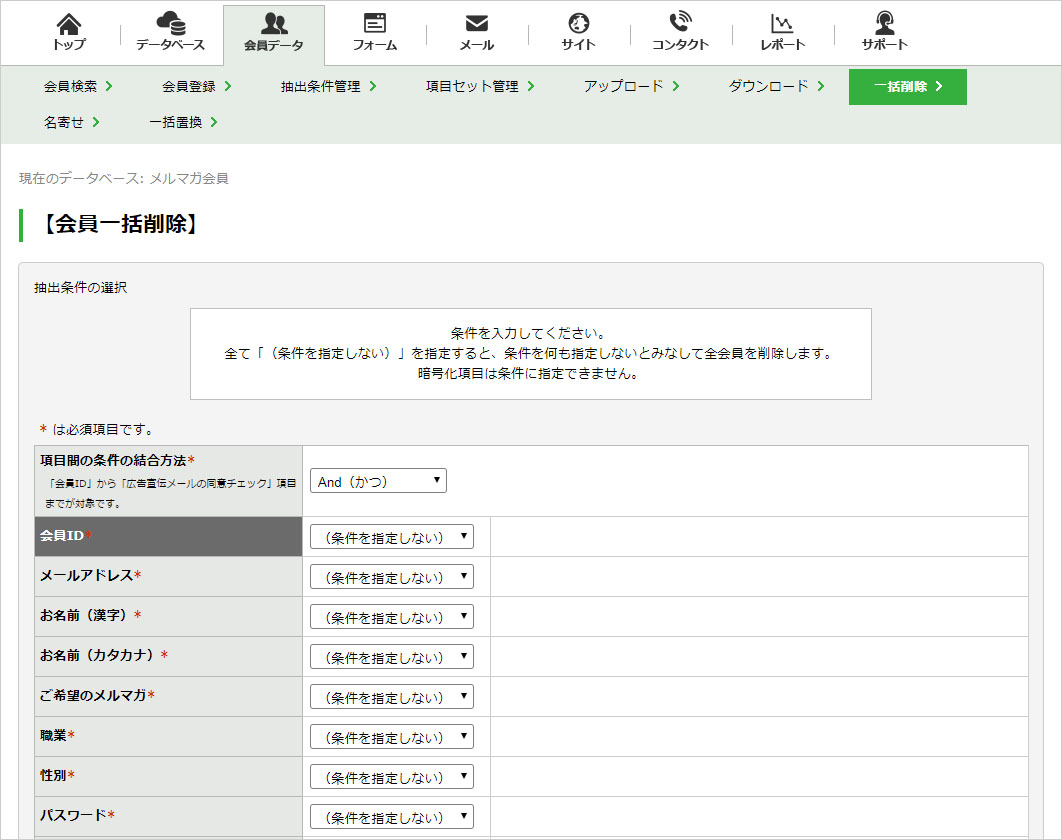Open the お名前（カタカナ）condition dropdown
Viewport: 1062px width, 840px height.
click(x=391, y=657)
